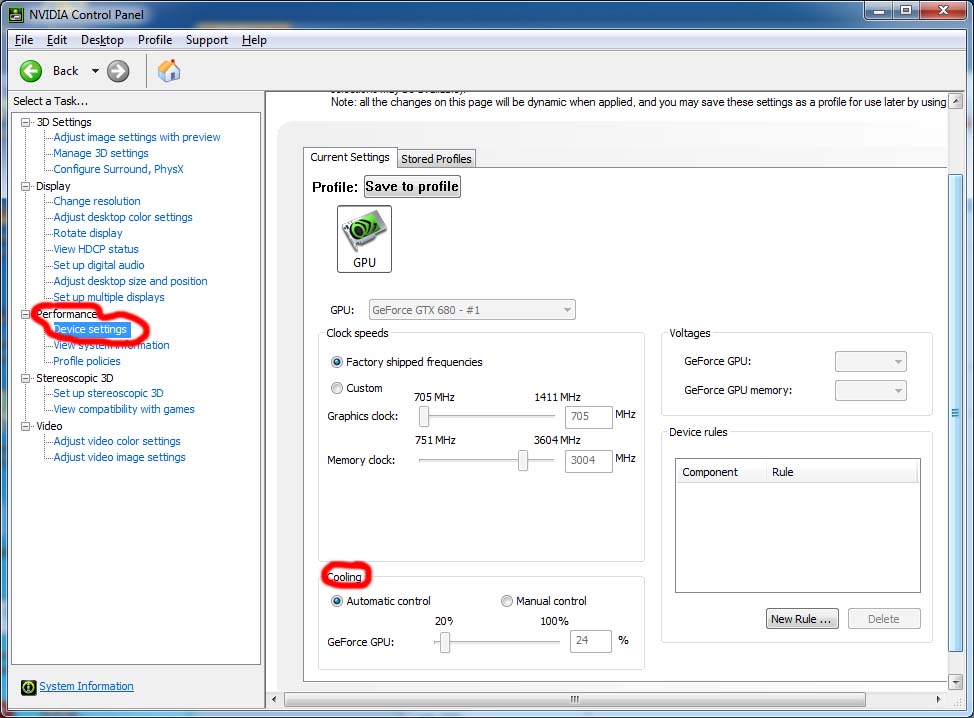Go to the Home page icon
The image size is (974, 718).
[168, 71]
